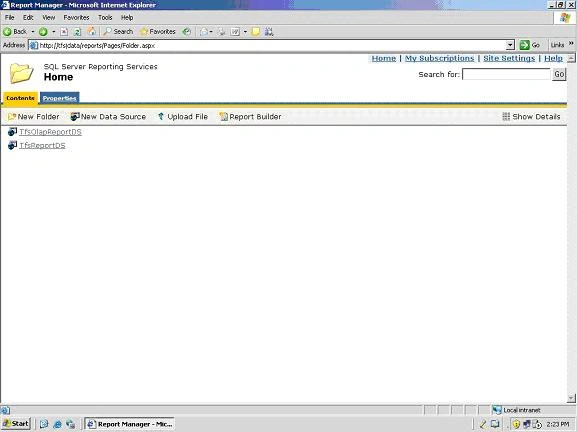The width and height of the screenshot is (577, 432).
Task: Click the page scrollbar up arrow
Action: pos(571,58)
